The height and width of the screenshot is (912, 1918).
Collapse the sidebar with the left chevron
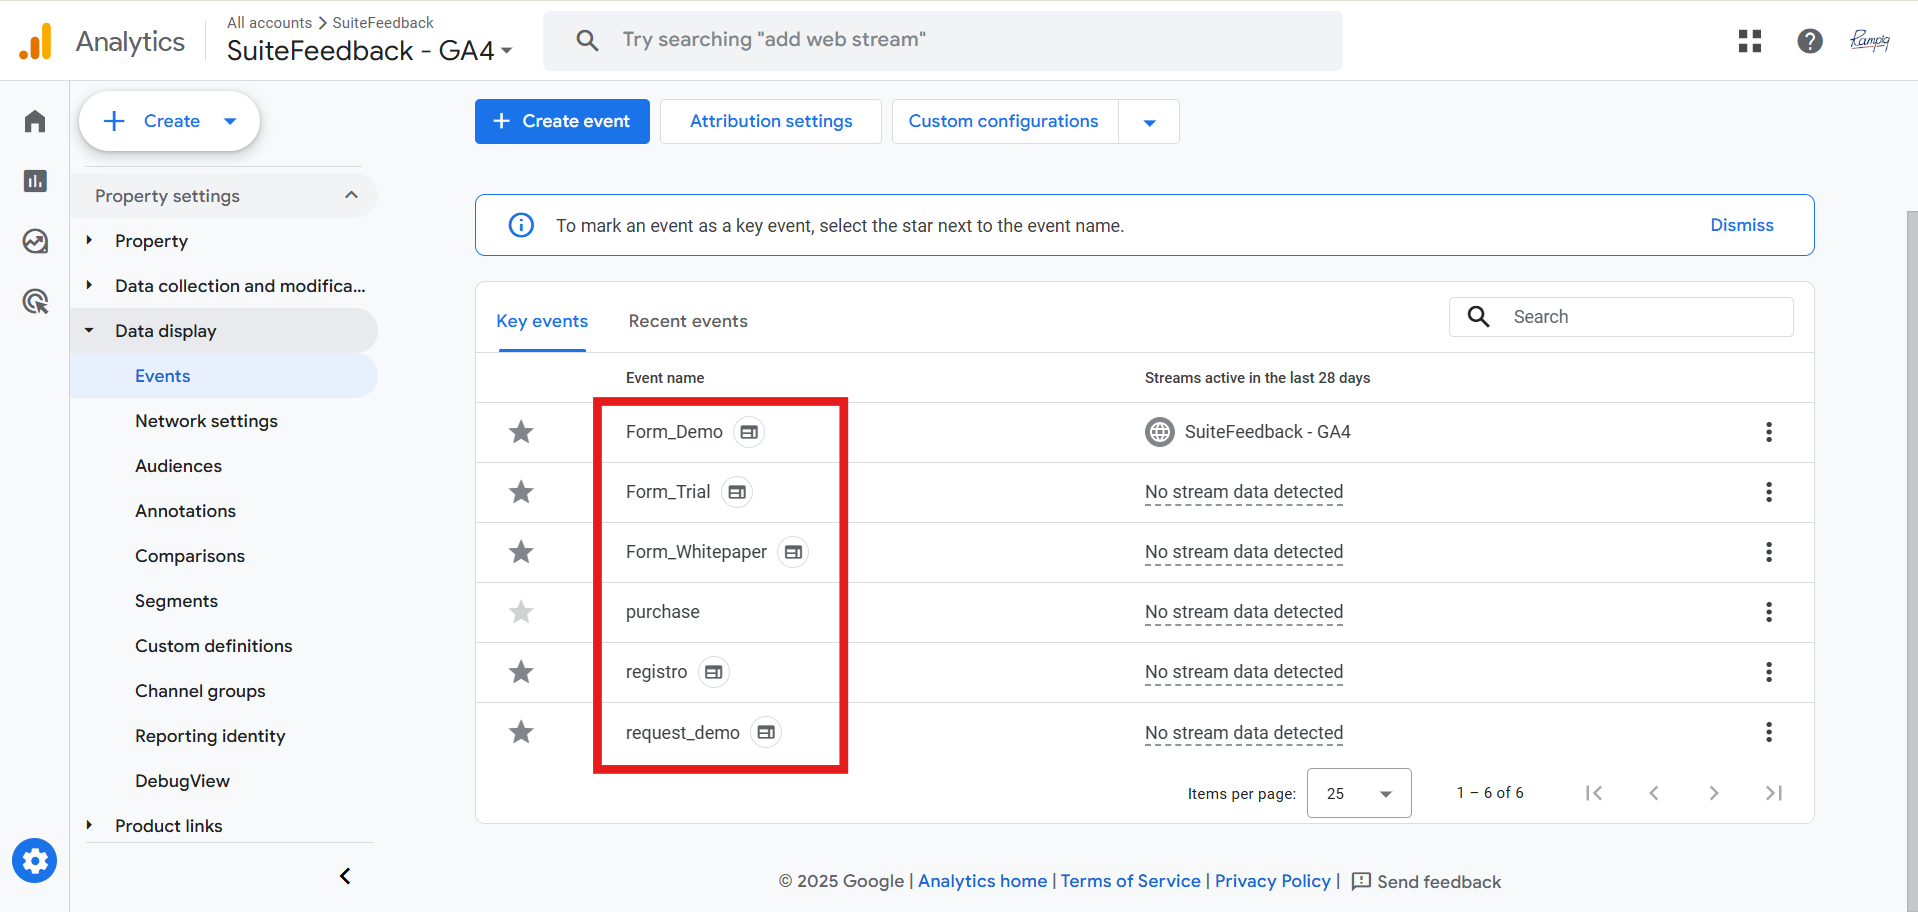[345, 876]
